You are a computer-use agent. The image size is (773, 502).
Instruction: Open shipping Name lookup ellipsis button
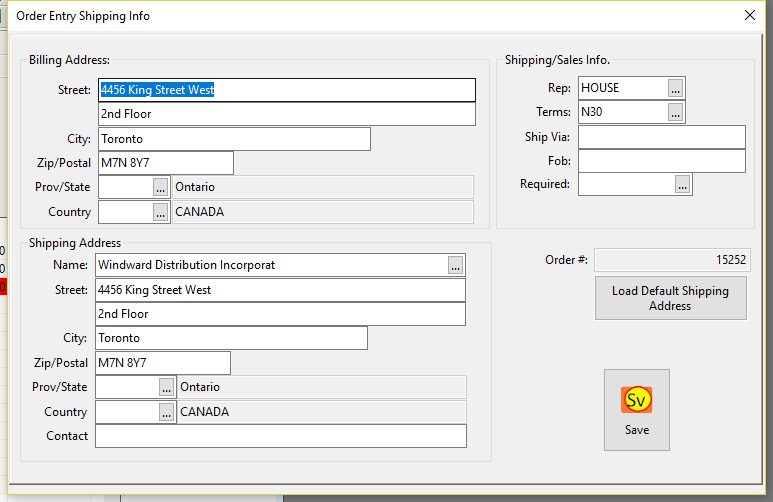[x=455, y=265]
